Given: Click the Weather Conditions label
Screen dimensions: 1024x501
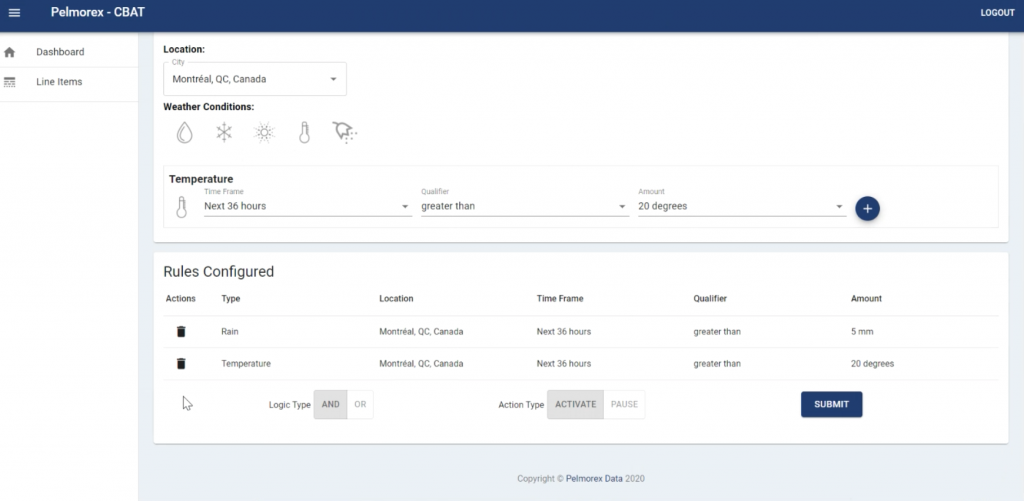Looking at the screenshot, I should tap(208, 106).
